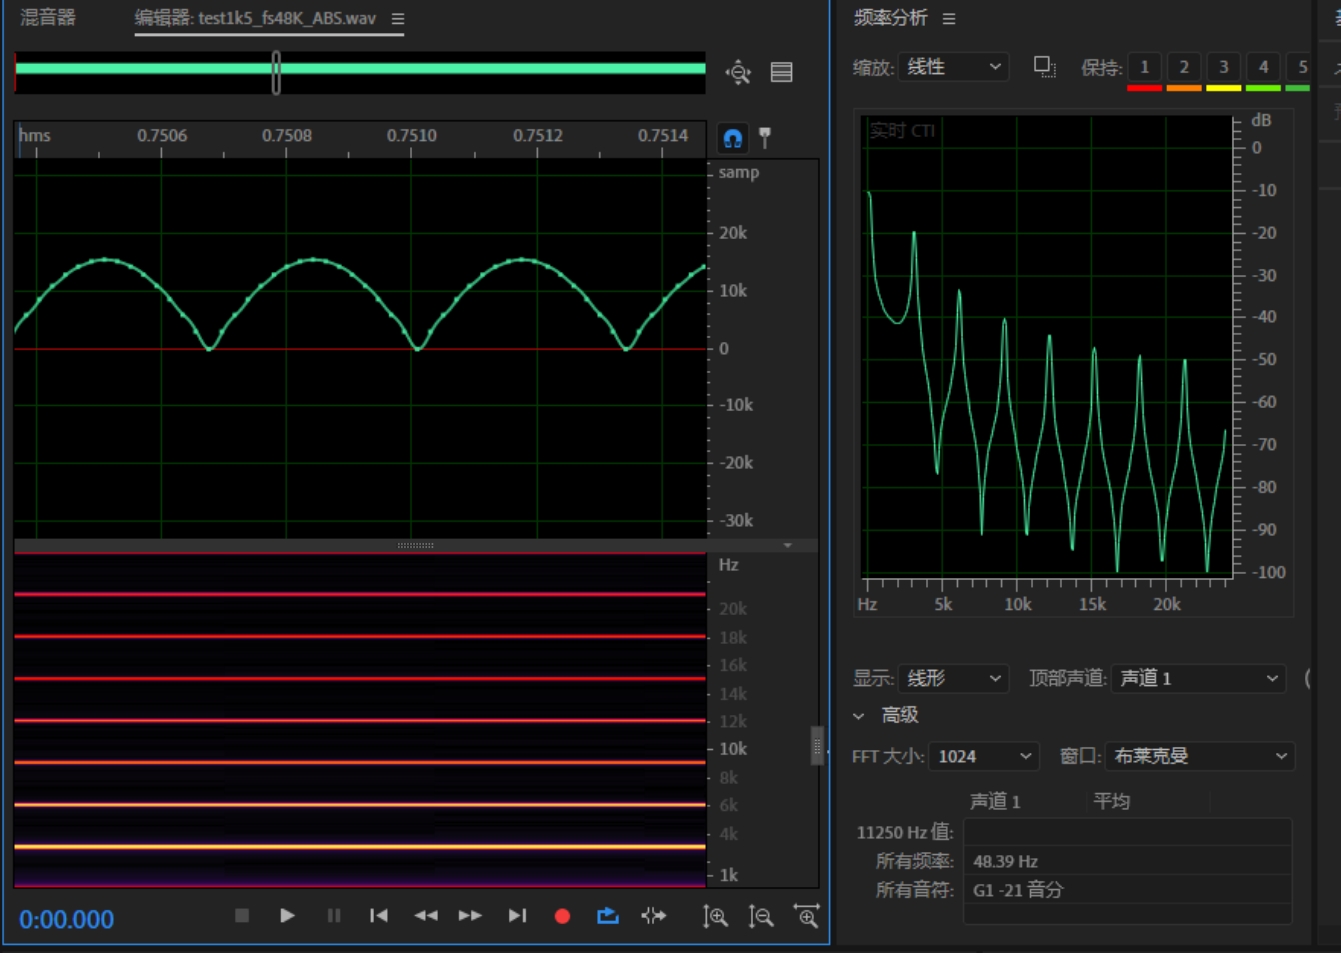Collapse the 高级 advanced section

coord(859,715)
